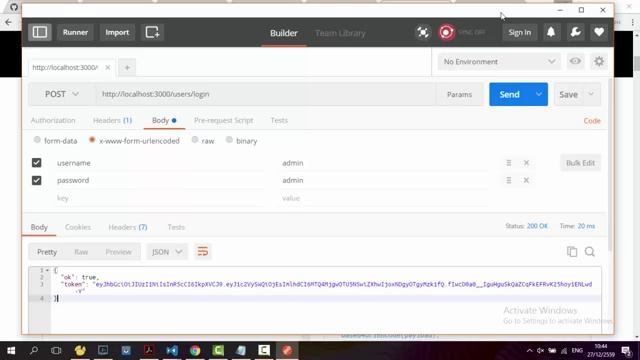The height and width of the screenshot is (360, 640).
Task: Uncheck the password parameter checkbox
Action: click(x=36, y=180)
